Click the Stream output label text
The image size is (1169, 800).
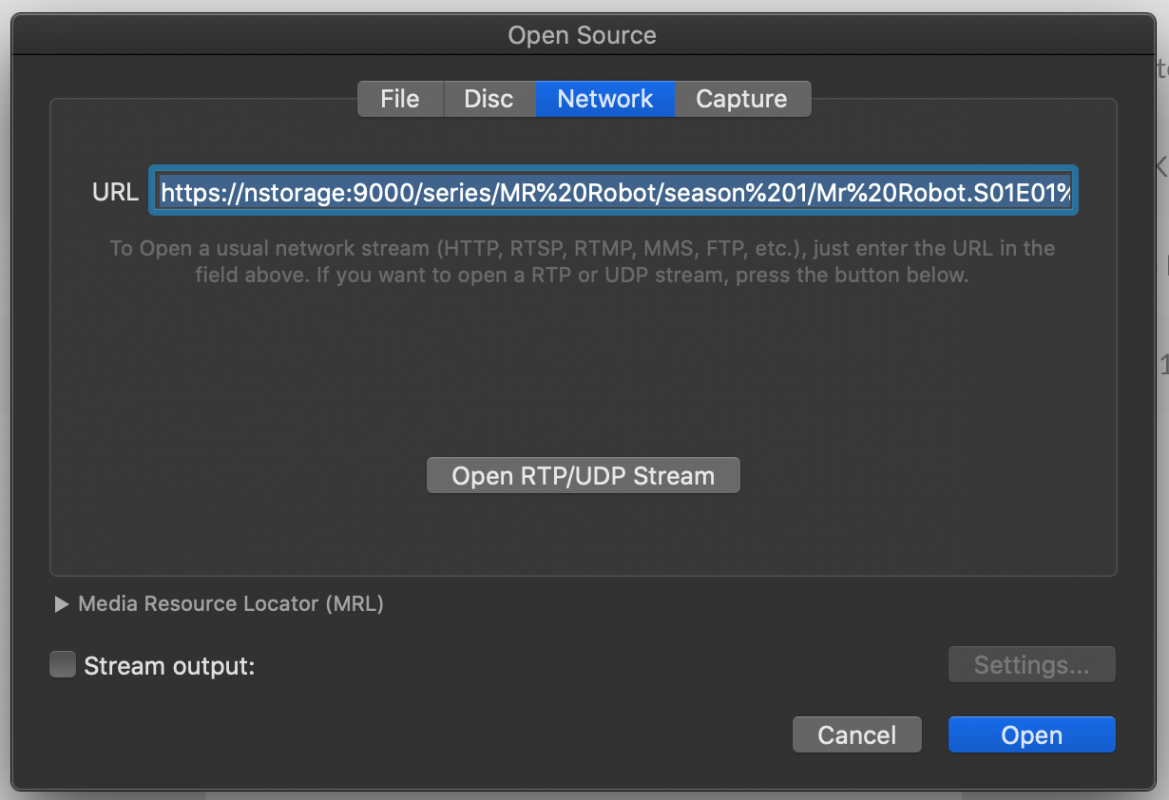point(169,666)
